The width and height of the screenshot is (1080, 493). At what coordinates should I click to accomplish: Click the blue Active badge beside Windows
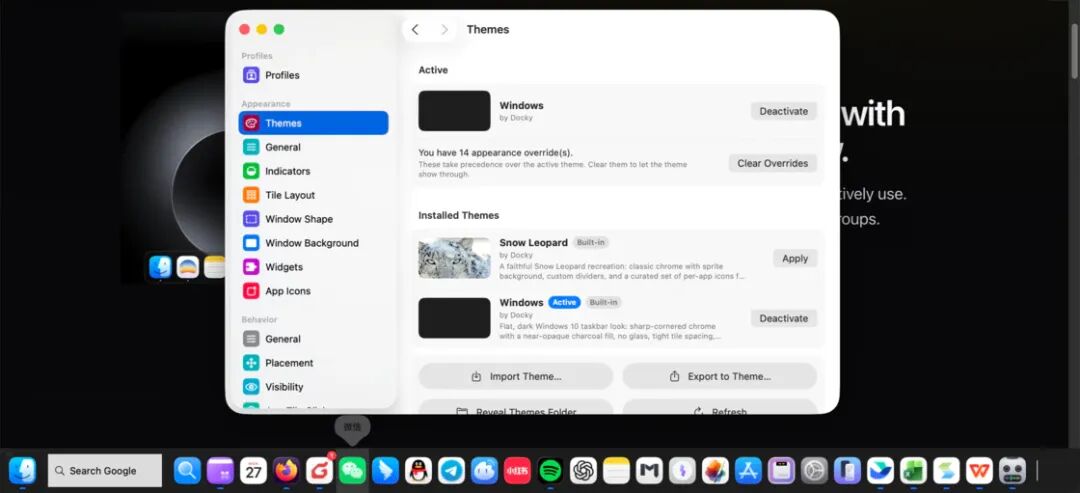tap(564, 302)
